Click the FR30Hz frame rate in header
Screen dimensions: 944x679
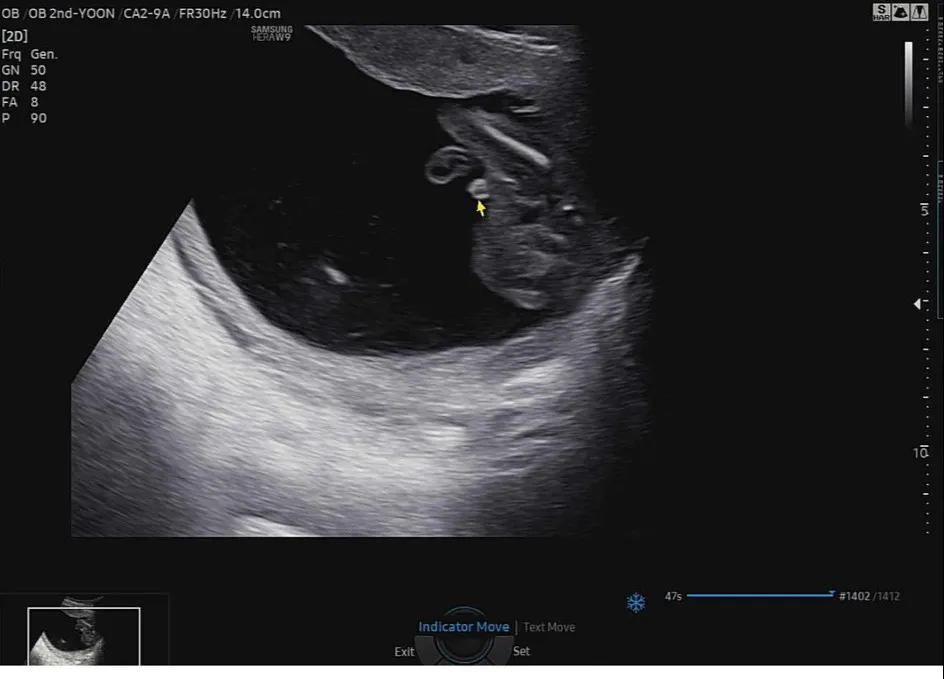[202, 13]
